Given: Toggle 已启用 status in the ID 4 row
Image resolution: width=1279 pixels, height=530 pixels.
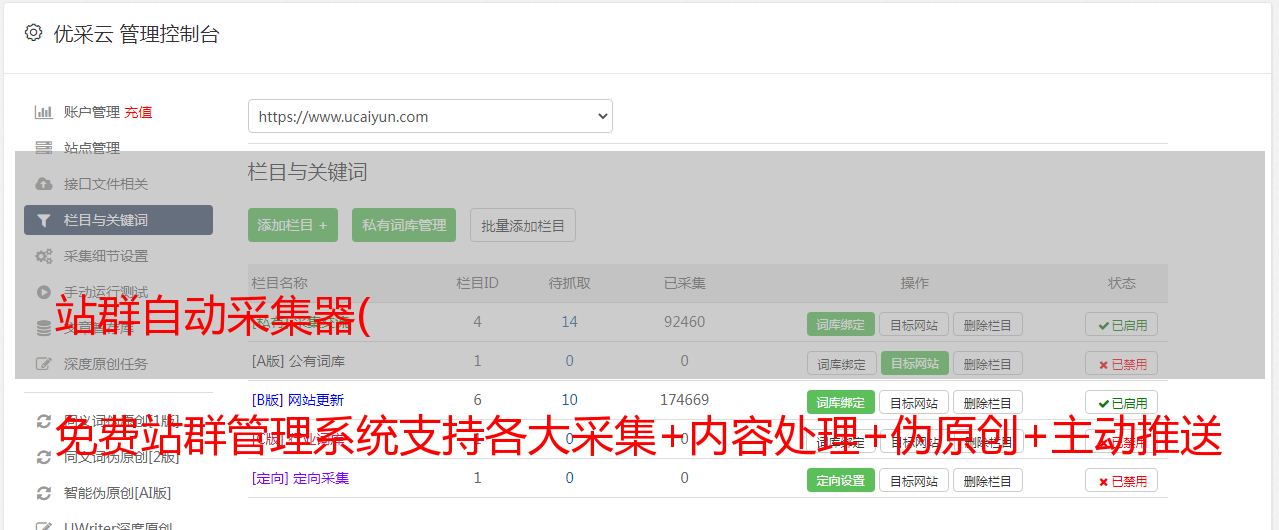Looking at the screenshot, I should 1121,324.
